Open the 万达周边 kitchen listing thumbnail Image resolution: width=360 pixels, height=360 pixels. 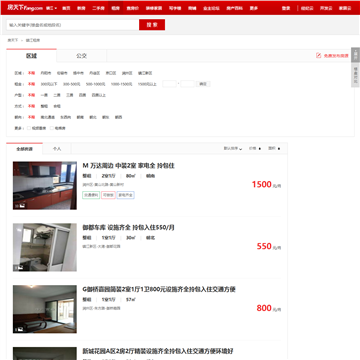pyautogui.click(x=45, y=185)
